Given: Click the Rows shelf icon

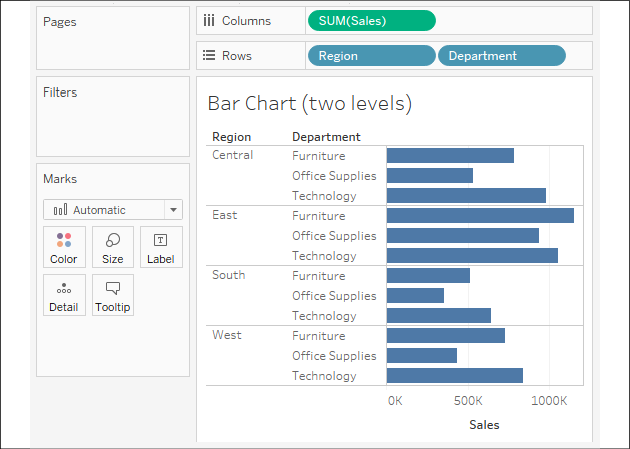Looking at the screenshot, I should click(x=209, y=56).
